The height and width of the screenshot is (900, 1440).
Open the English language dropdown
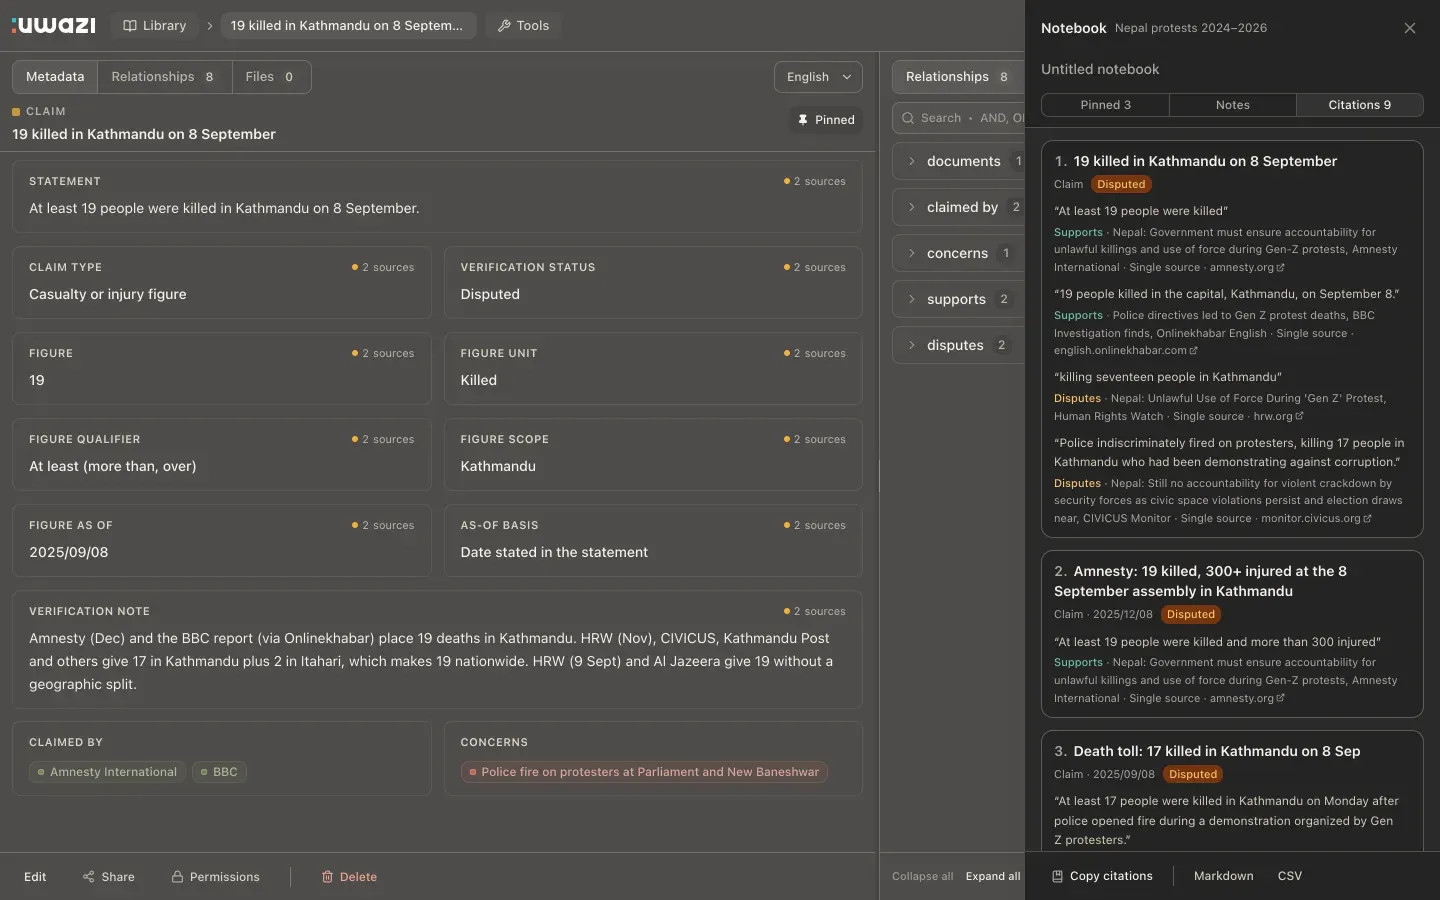(x=818, y=77)
